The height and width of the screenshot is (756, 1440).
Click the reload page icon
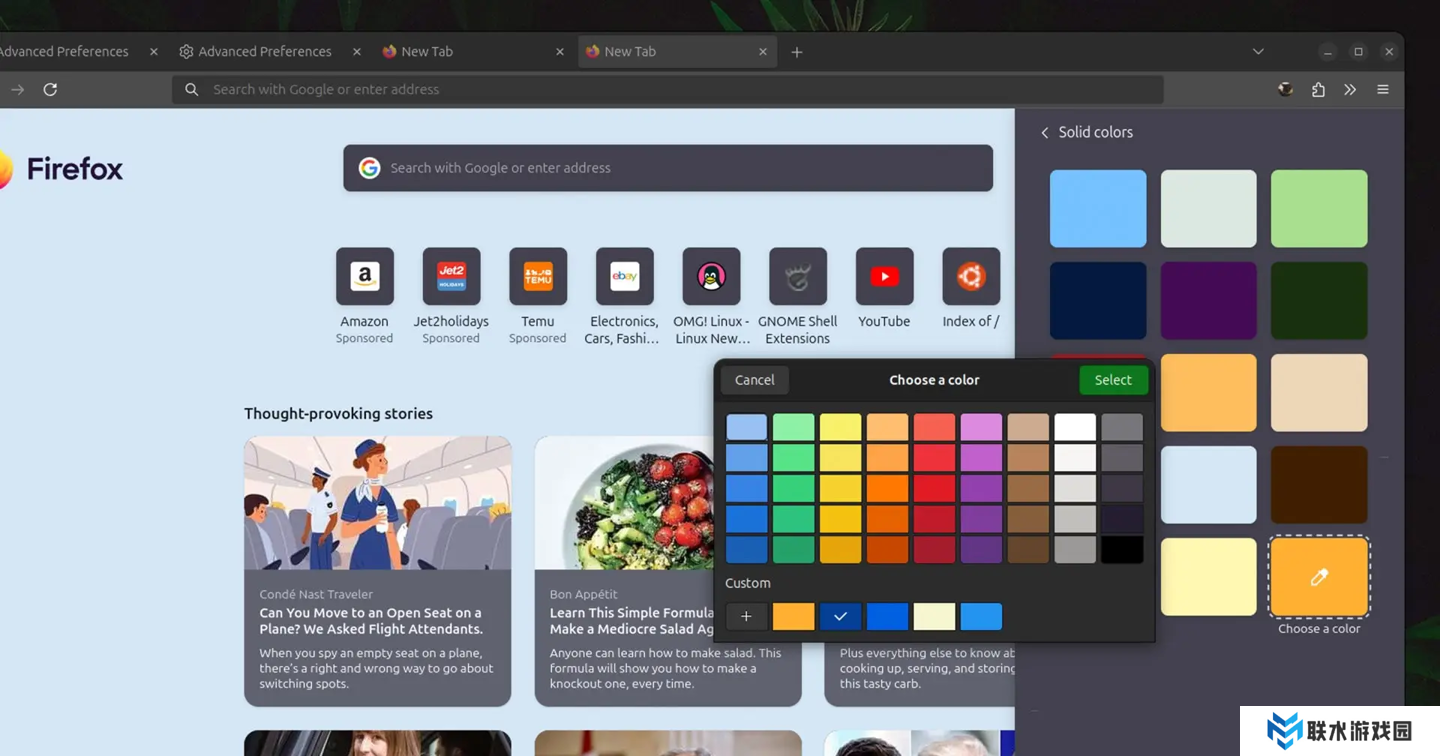50,90
